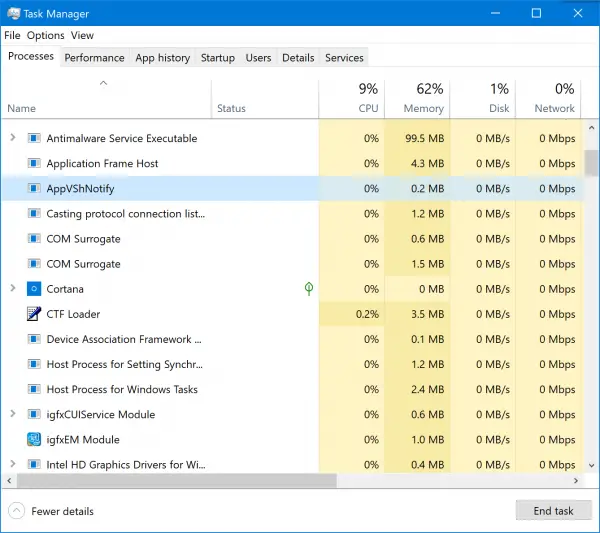The width and height of the screenshot is (600, 533).
Task: Click AppVShNotify's 0.2 MB memory value
Action: click(x=428, y=188)
